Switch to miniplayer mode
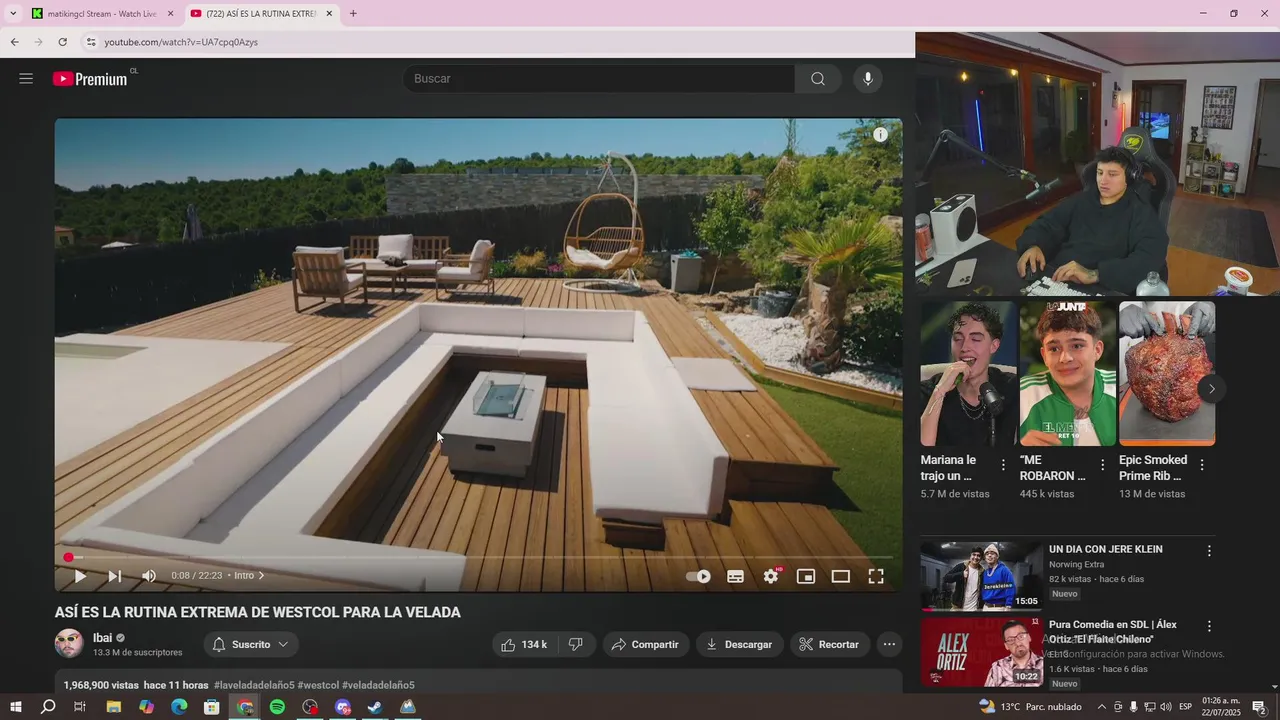The height and width of the screenshot is (720, 1280). pyautogui.click(x=806, y=576)
